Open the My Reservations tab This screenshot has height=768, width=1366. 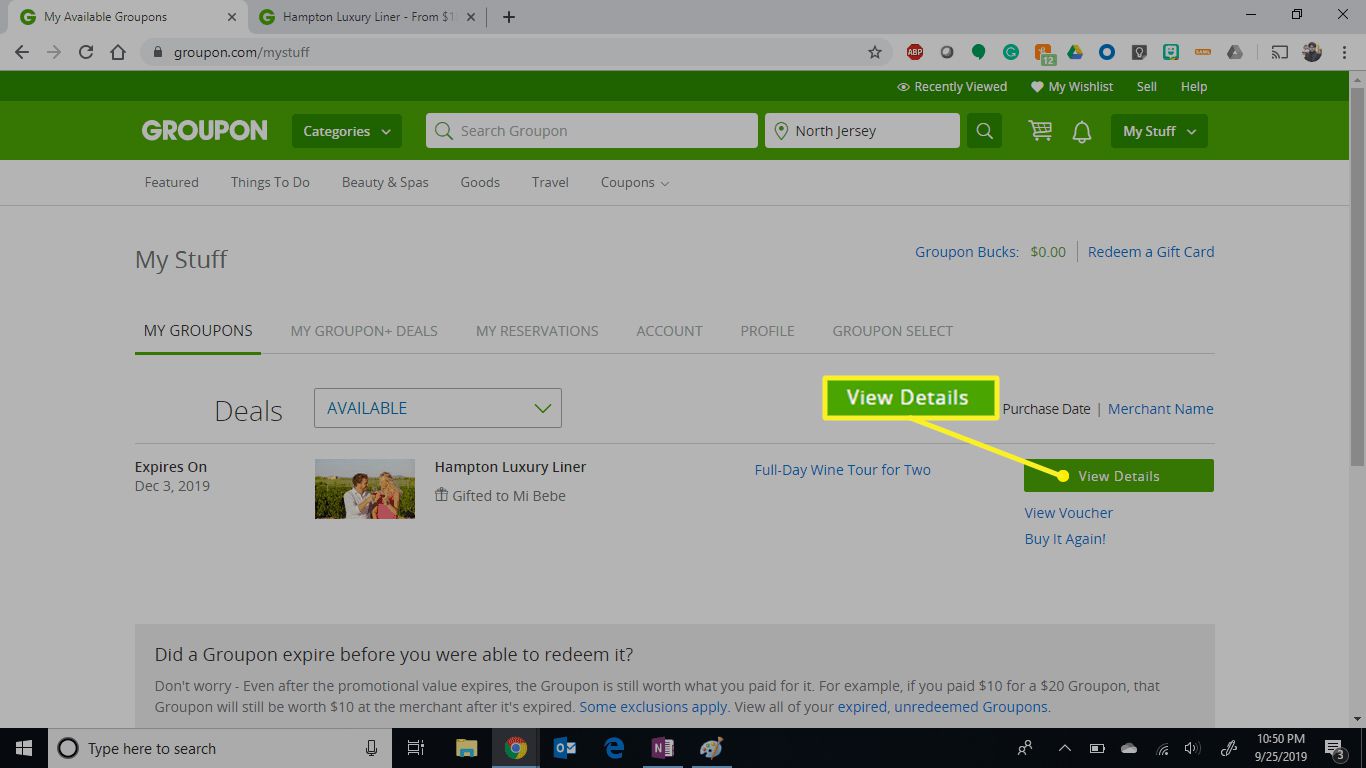(x=537, y=331)
